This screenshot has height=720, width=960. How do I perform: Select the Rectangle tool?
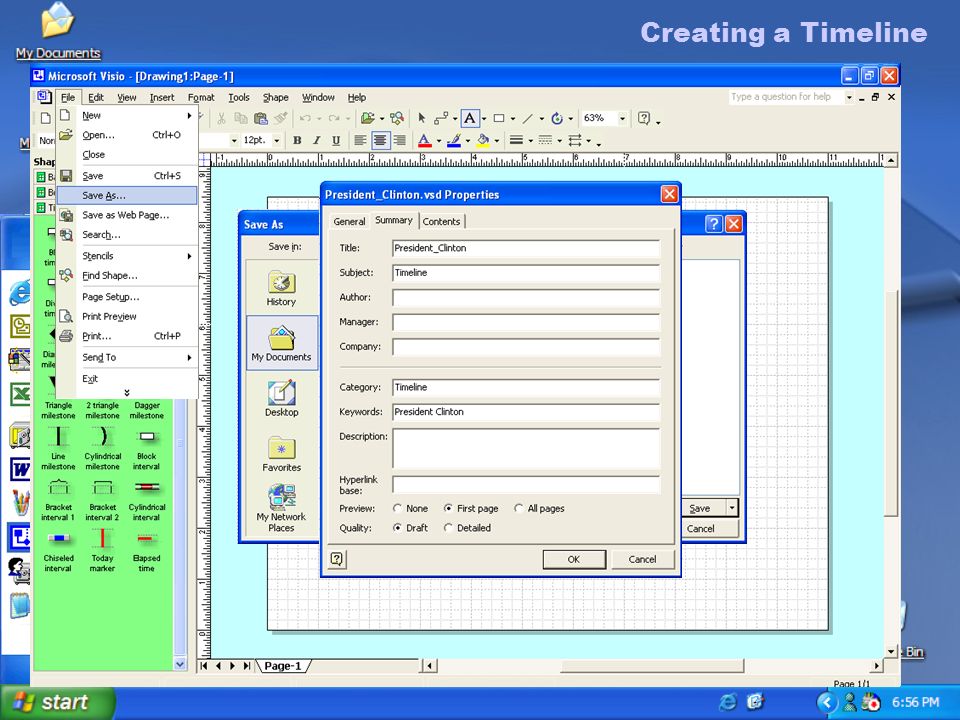tap(499, 118)
